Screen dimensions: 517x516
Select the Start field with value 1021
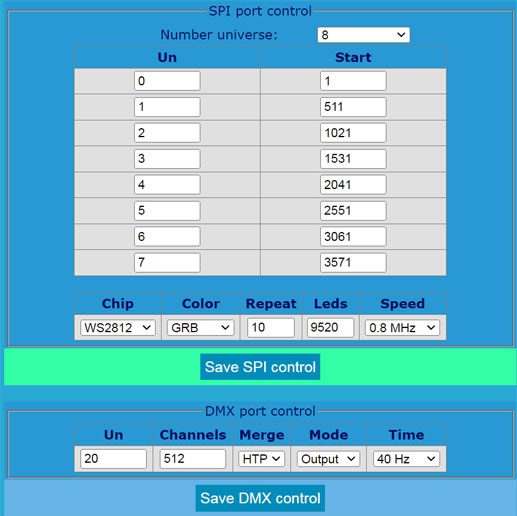353,133
